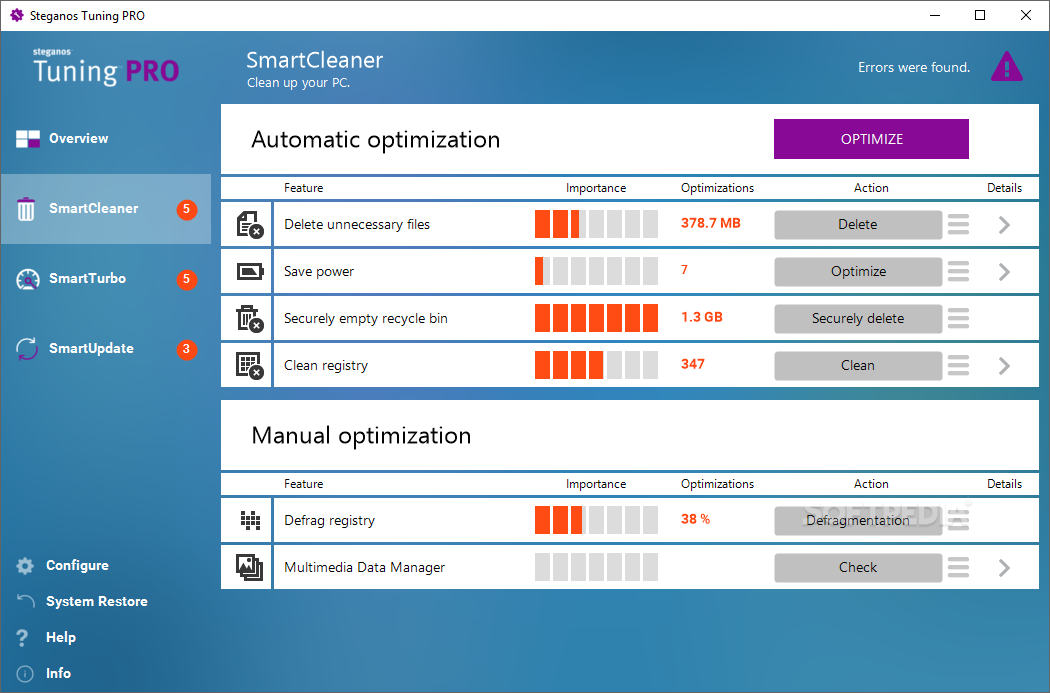Open list menu for Clean registry

[958, 366]
